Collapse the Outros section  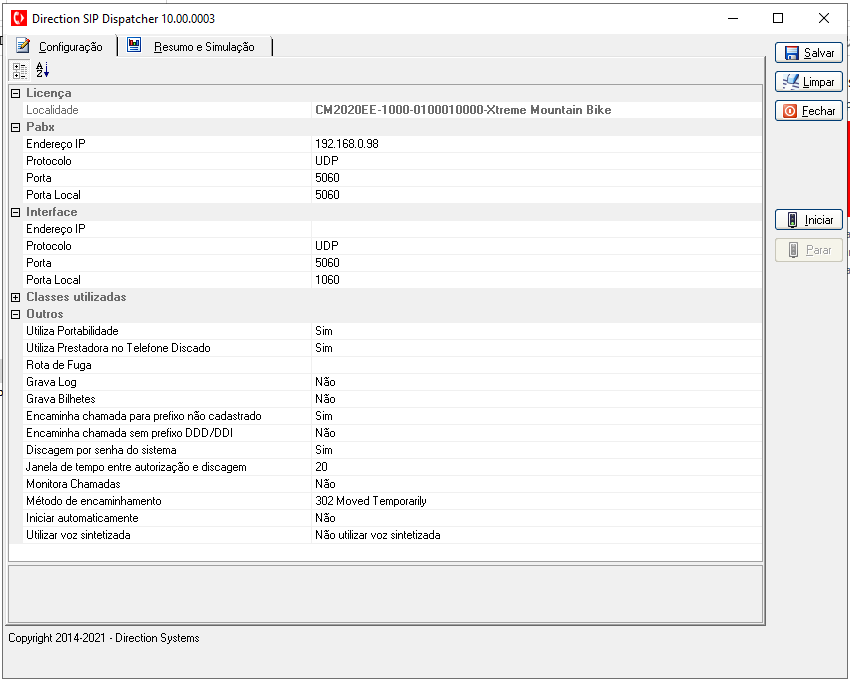16,315
